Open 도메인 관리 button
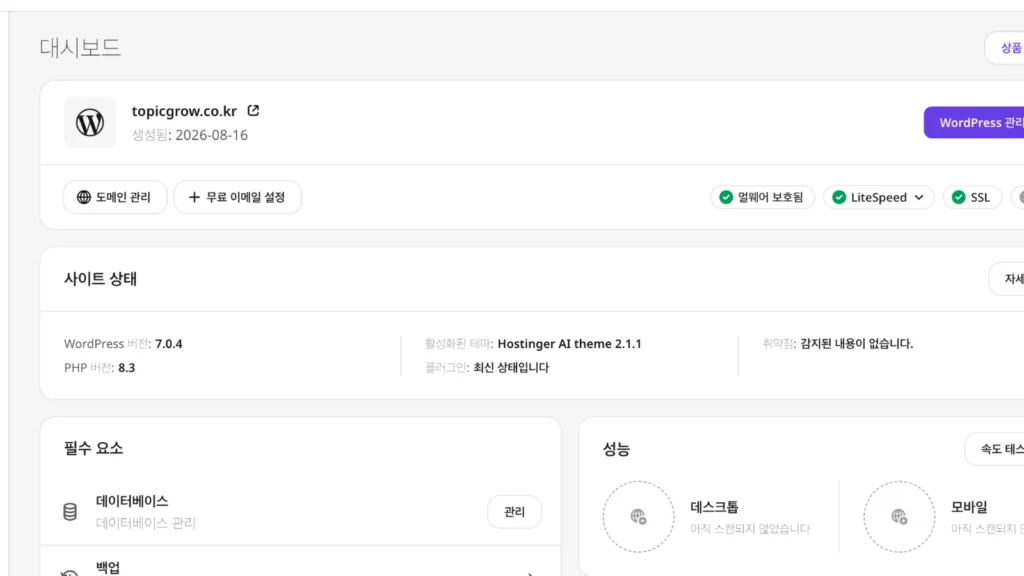The width and height of the screenshot is (1024, 576). click(115, 197)
